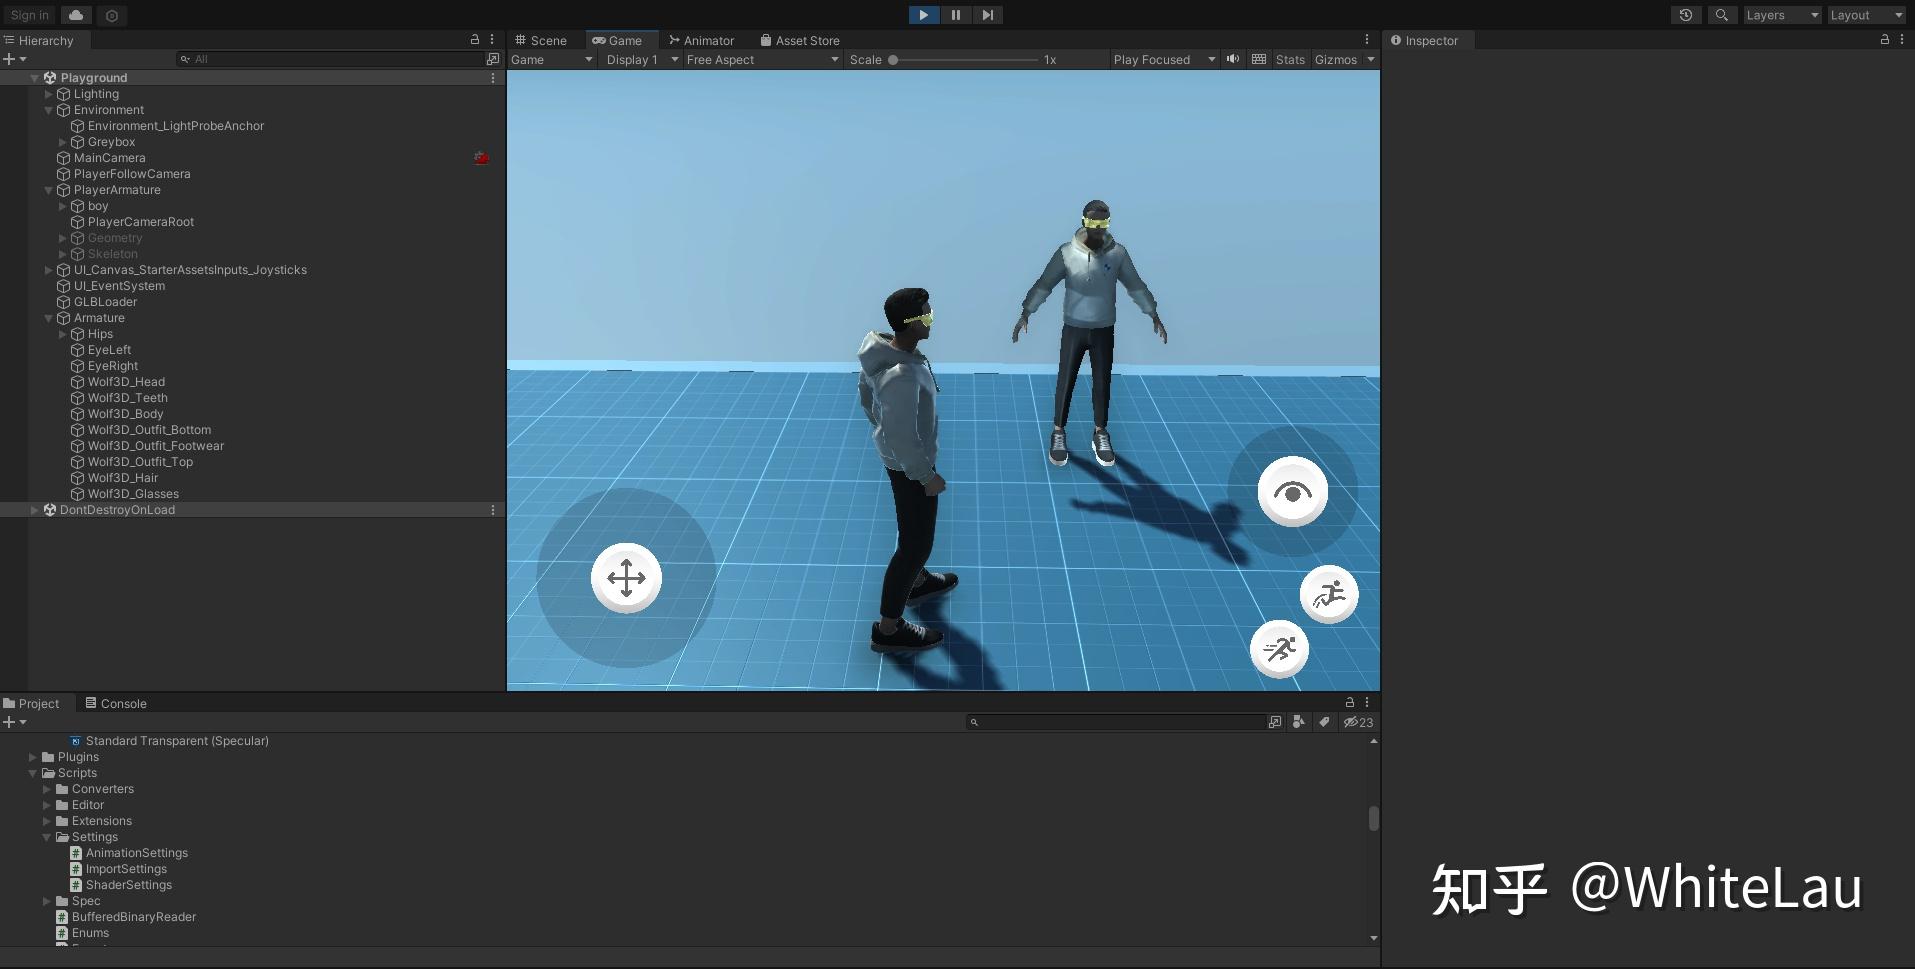Open the Layers dropdown
This screenshot has width=1915, height=969.
tap(1781, 15)
